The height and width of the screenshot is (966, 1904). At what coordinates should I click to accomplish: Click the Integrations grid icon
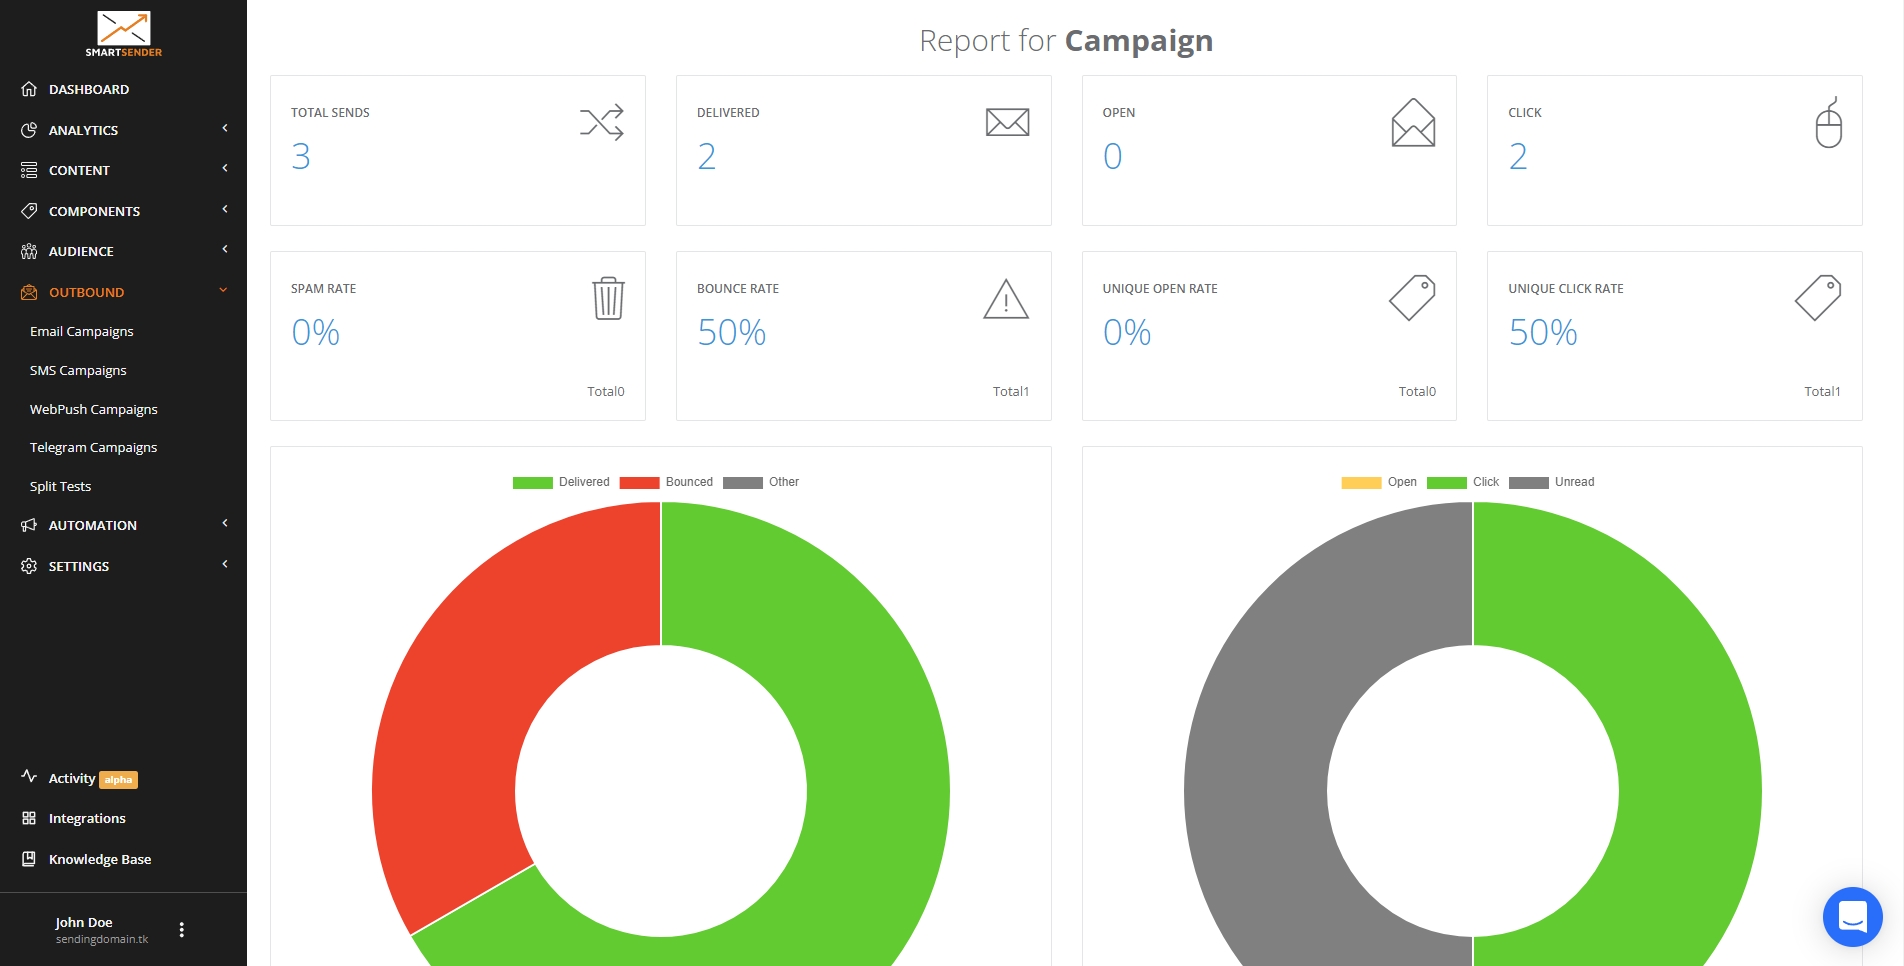point(29,818)
